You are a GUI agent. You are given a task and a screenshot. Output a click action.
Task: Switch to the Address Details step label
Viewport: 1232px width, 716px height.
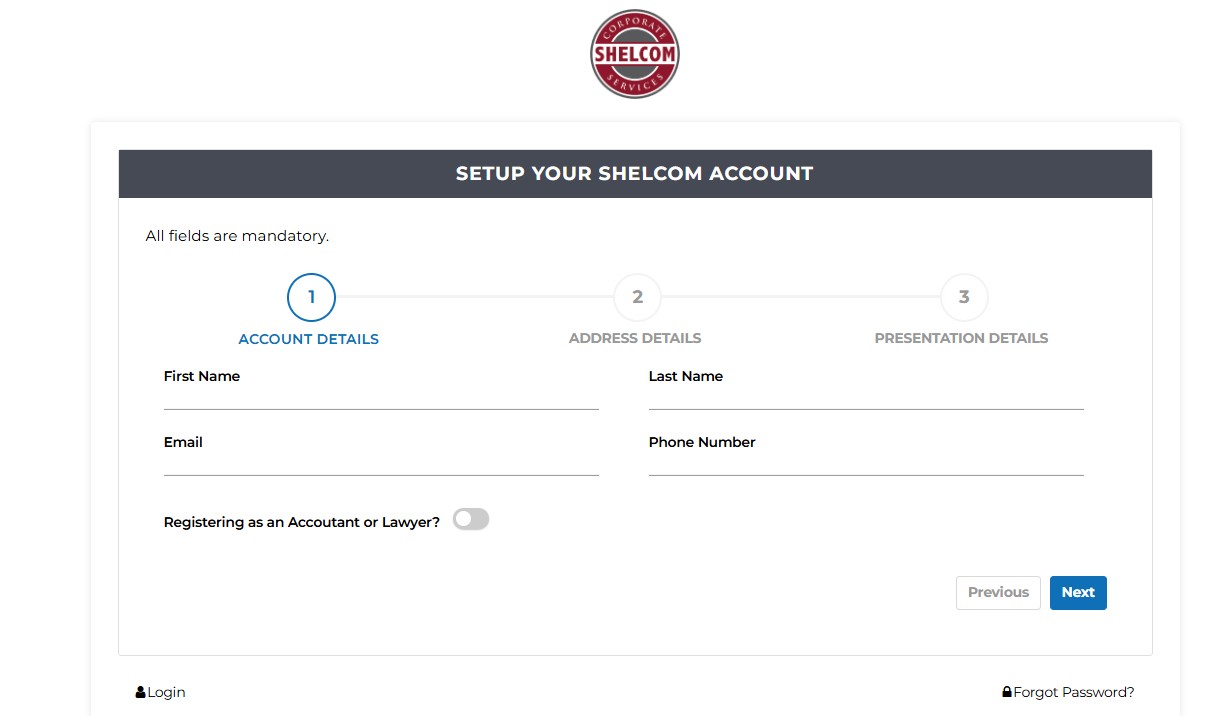pyautogui.click(x=635, y=338)
